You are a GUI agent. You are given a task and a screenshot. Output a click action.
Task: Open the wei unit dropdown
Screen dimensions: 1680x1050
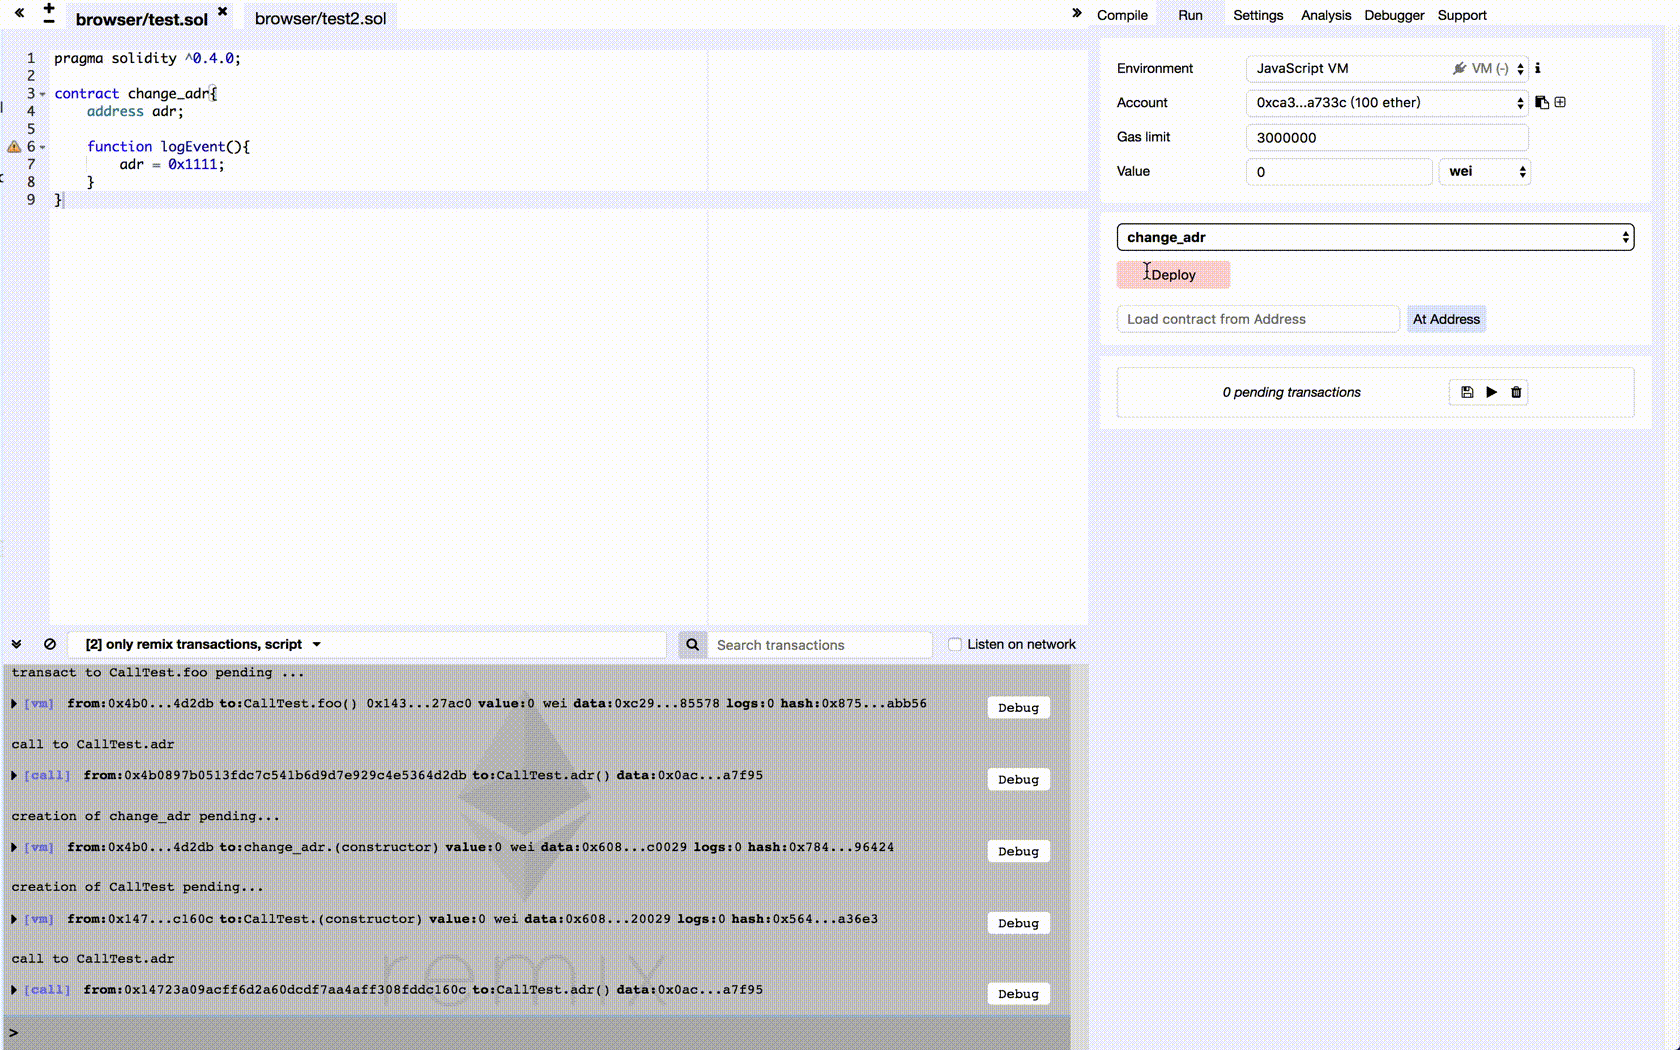pyautogui.click(x=1485, y=171)
